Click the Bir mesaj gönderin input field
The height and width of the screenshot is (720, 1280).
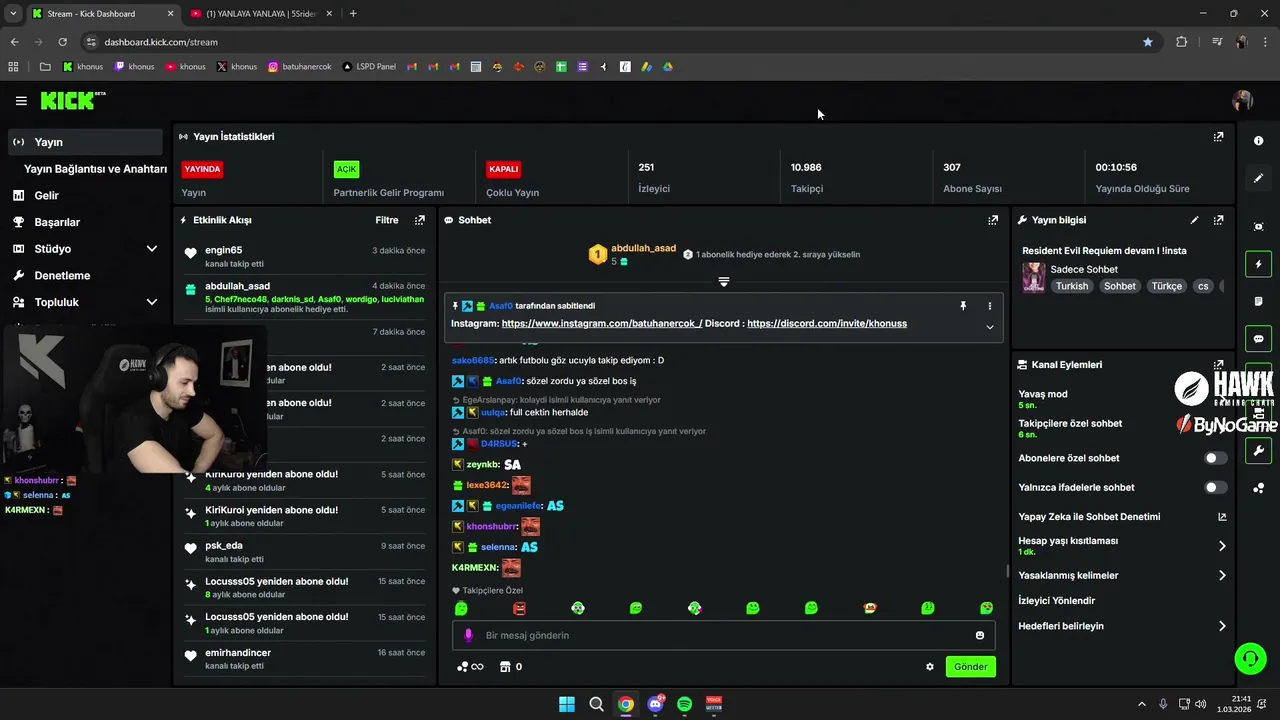(x=724, y=635)
